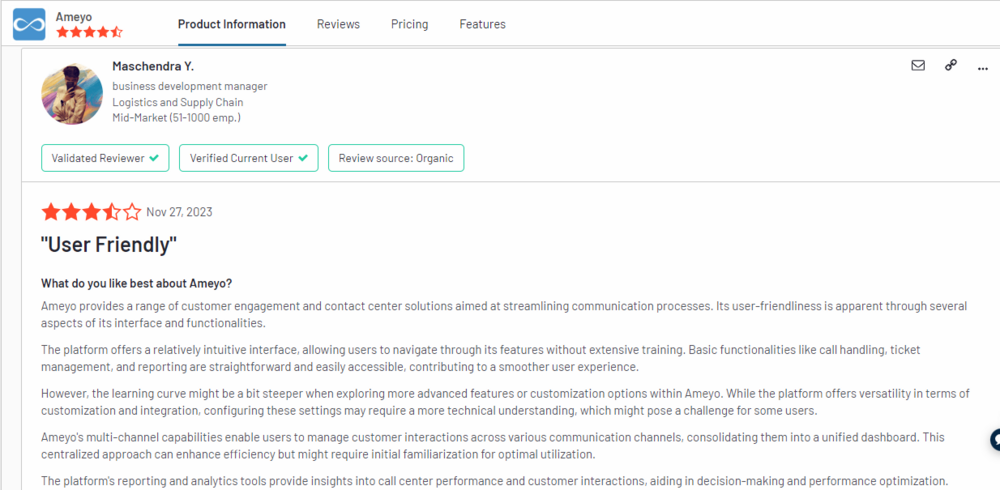Open the "User Friendly" review title

109,245
